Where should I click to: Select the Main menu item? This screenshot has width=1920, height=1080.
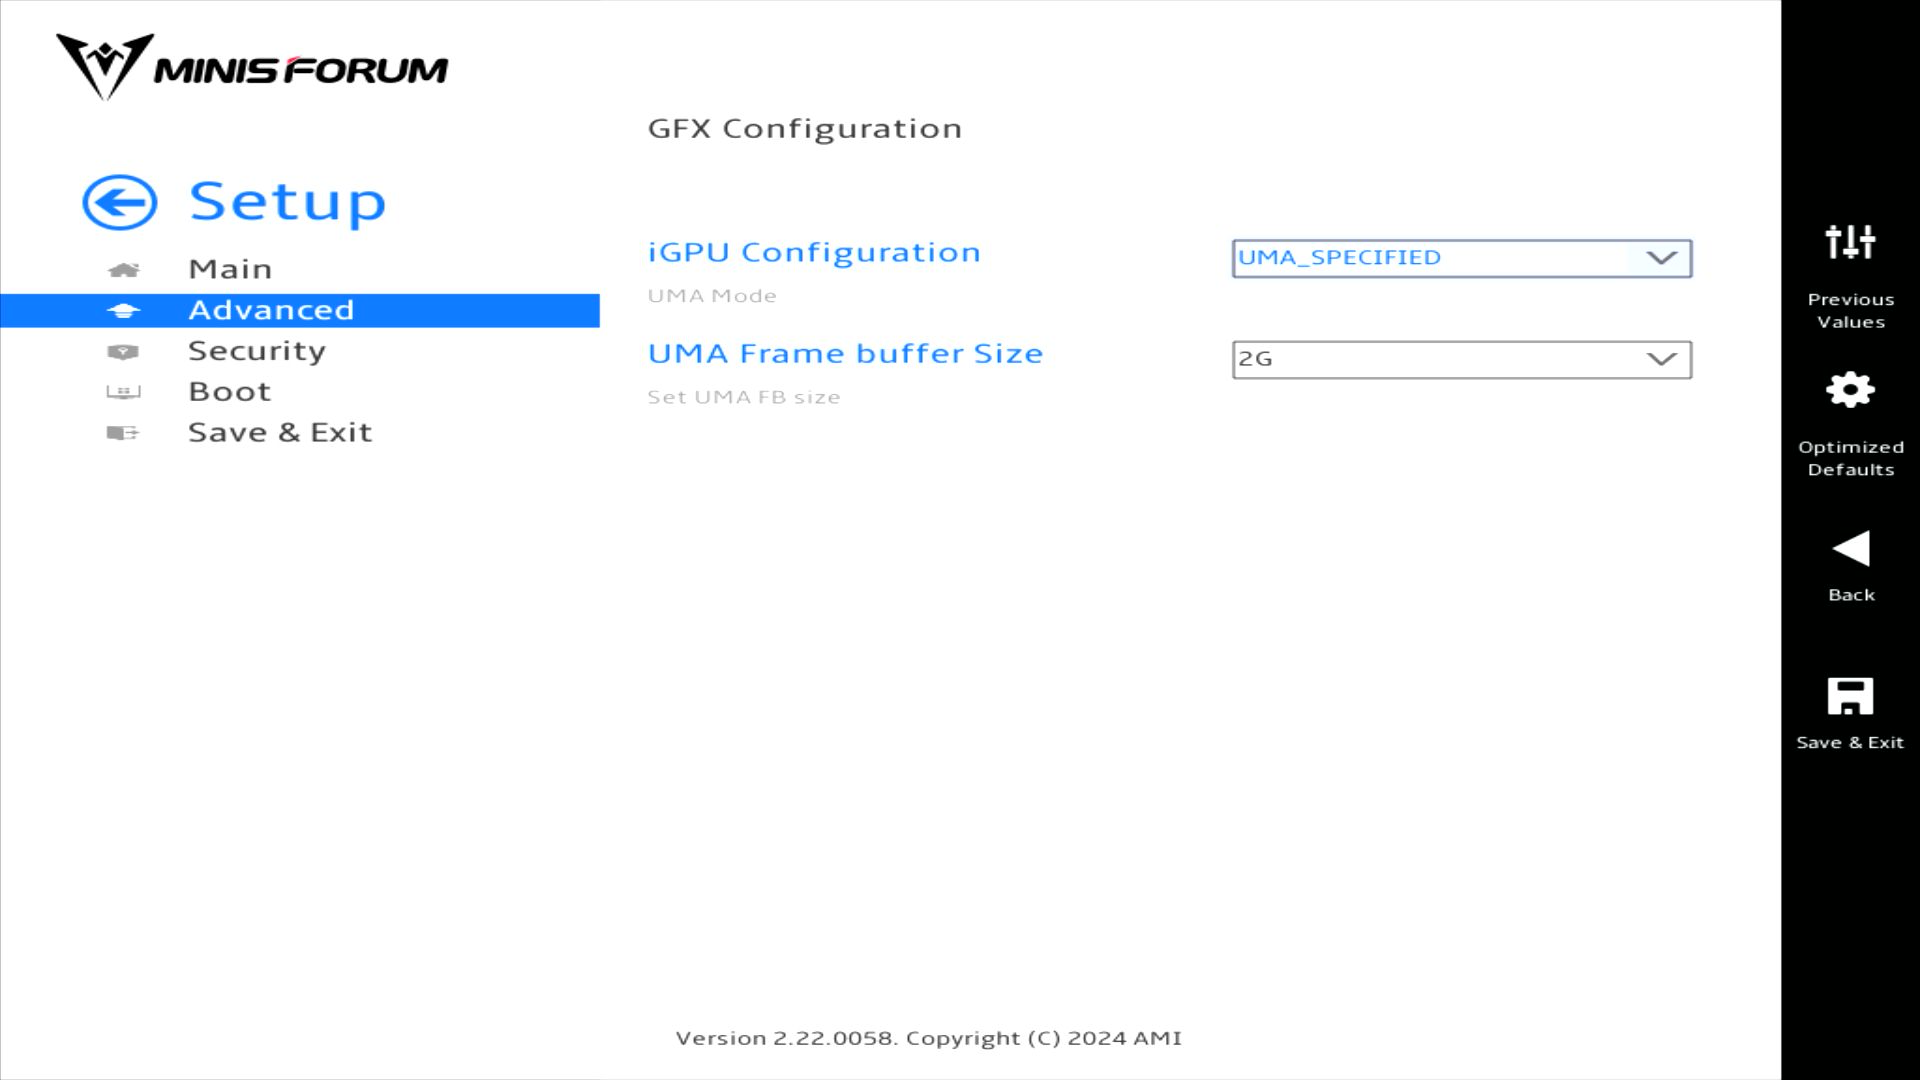[x=230, y=270]
